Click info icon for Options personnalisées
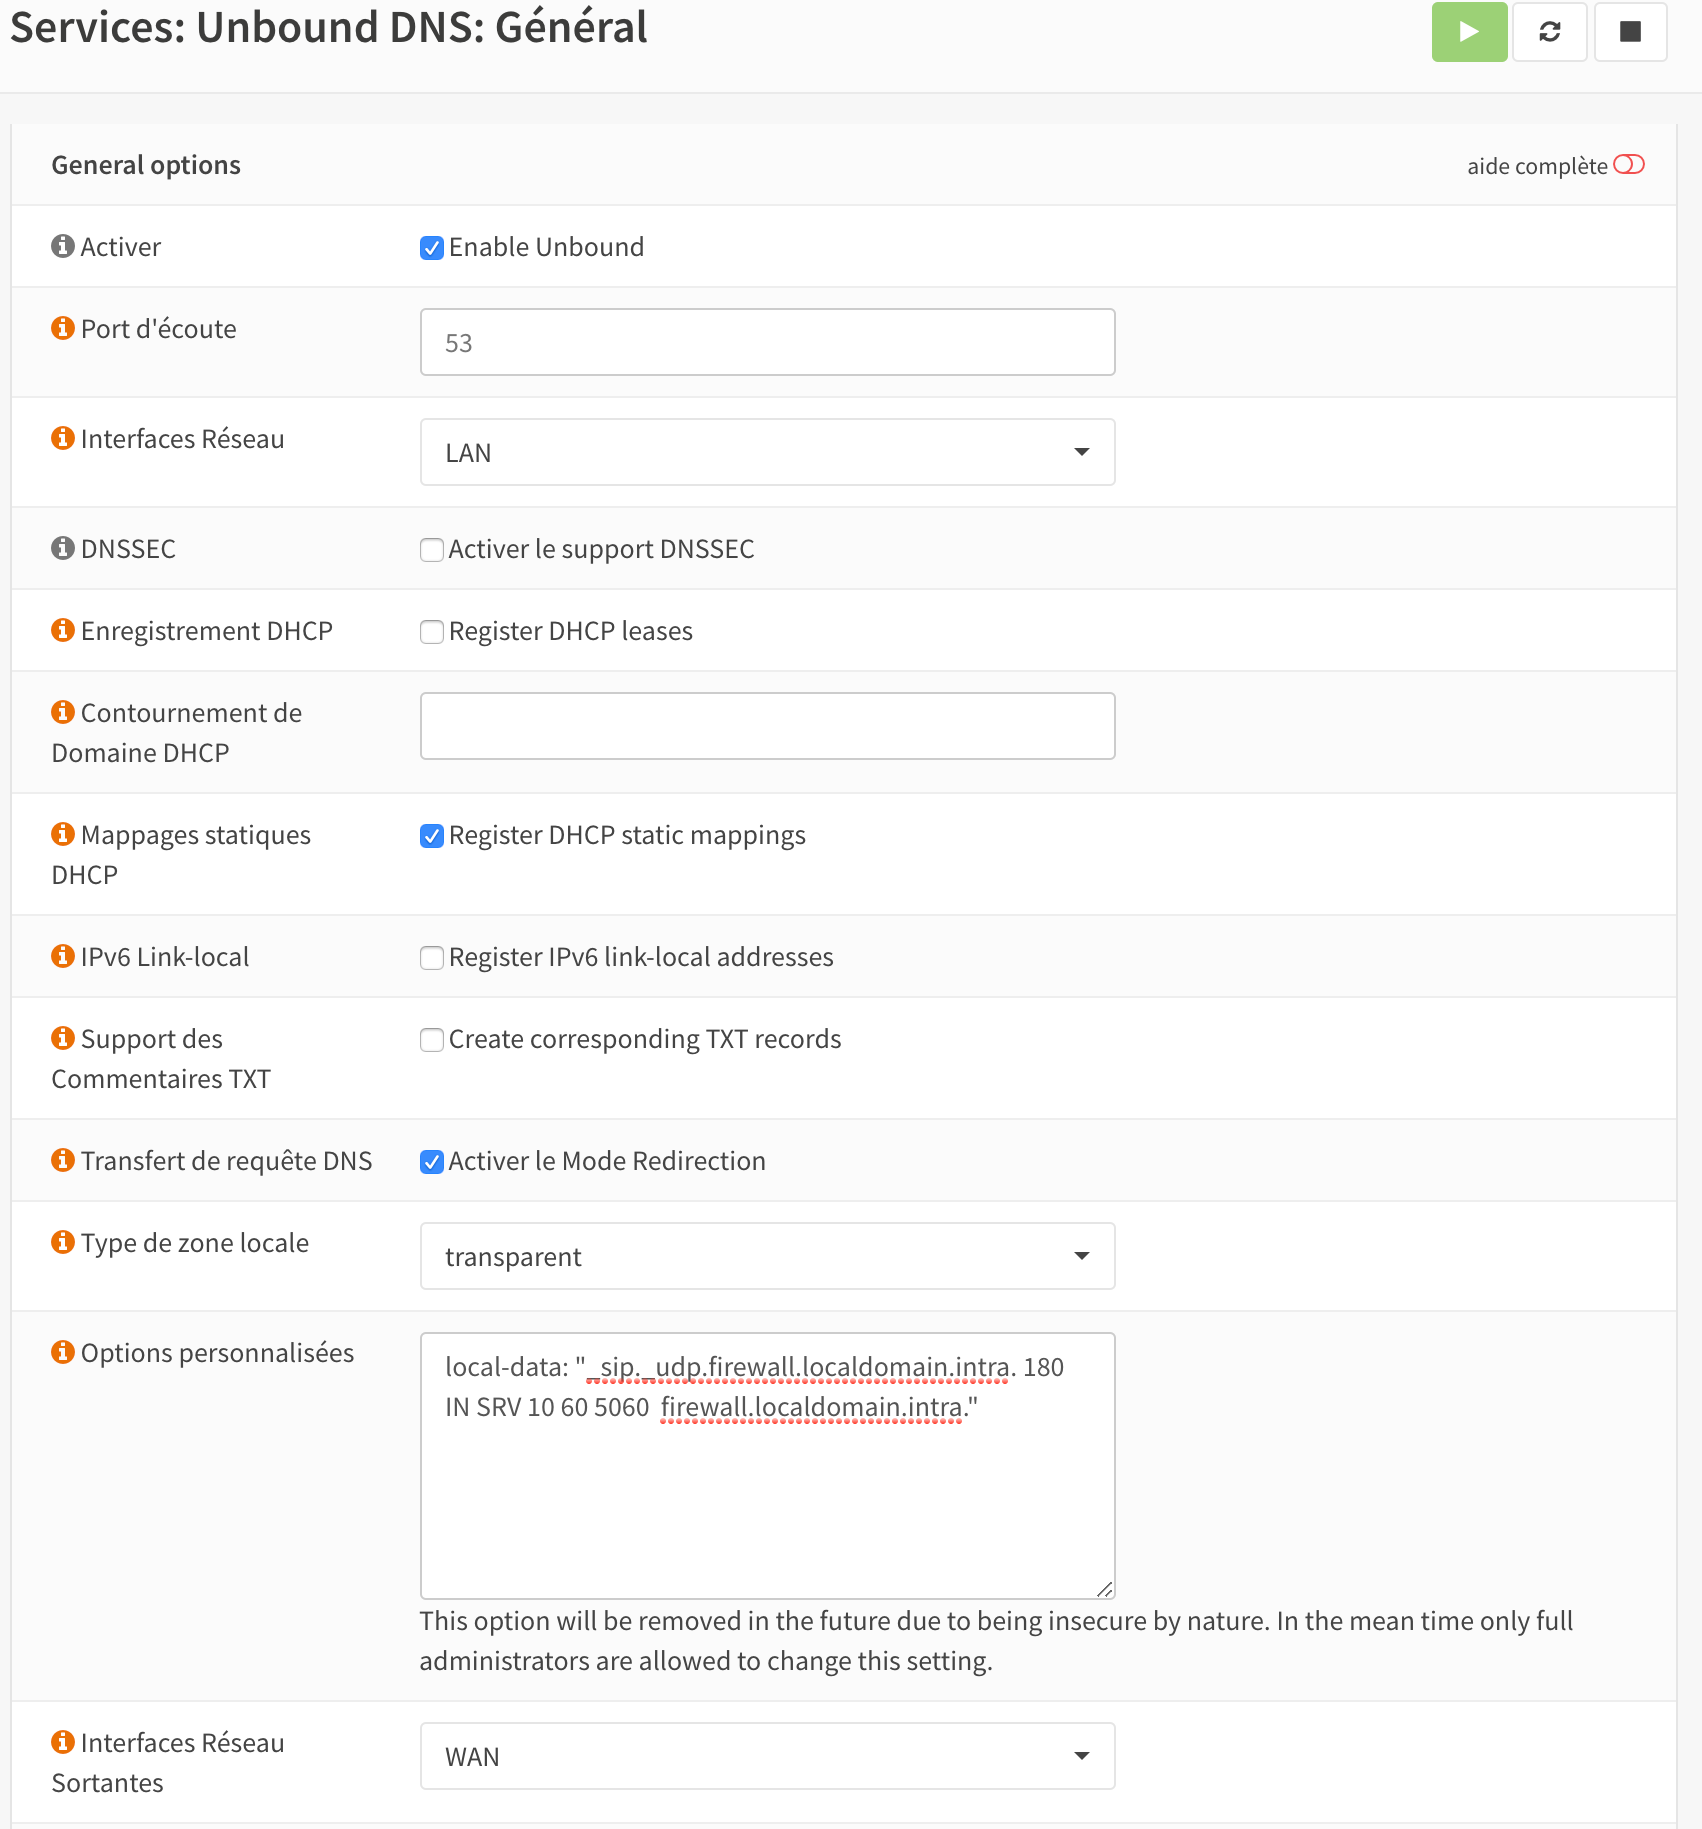Viewport: 1702px width, 1829px height. 63,1352
